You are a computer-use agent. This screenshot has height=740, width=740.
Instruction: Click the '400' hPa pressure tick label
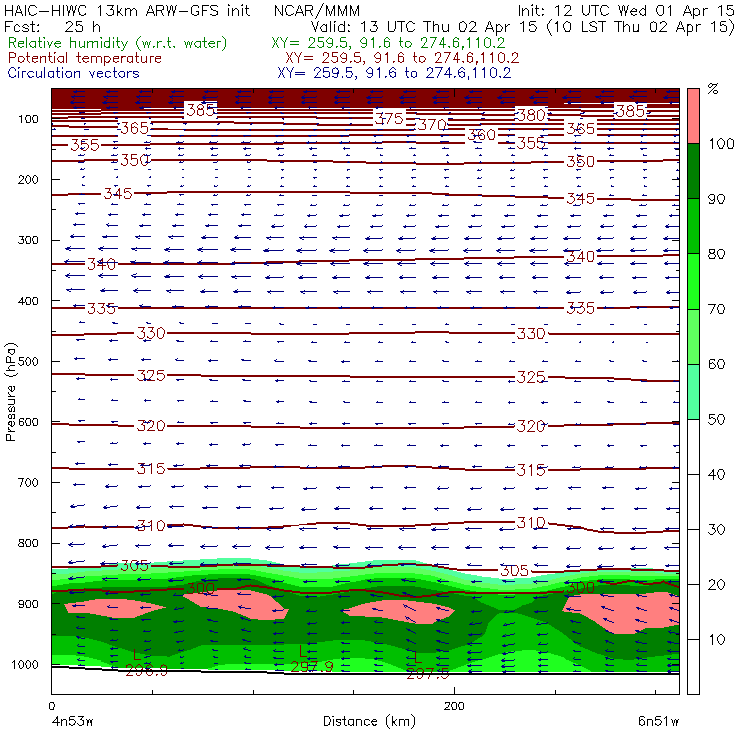28,301
